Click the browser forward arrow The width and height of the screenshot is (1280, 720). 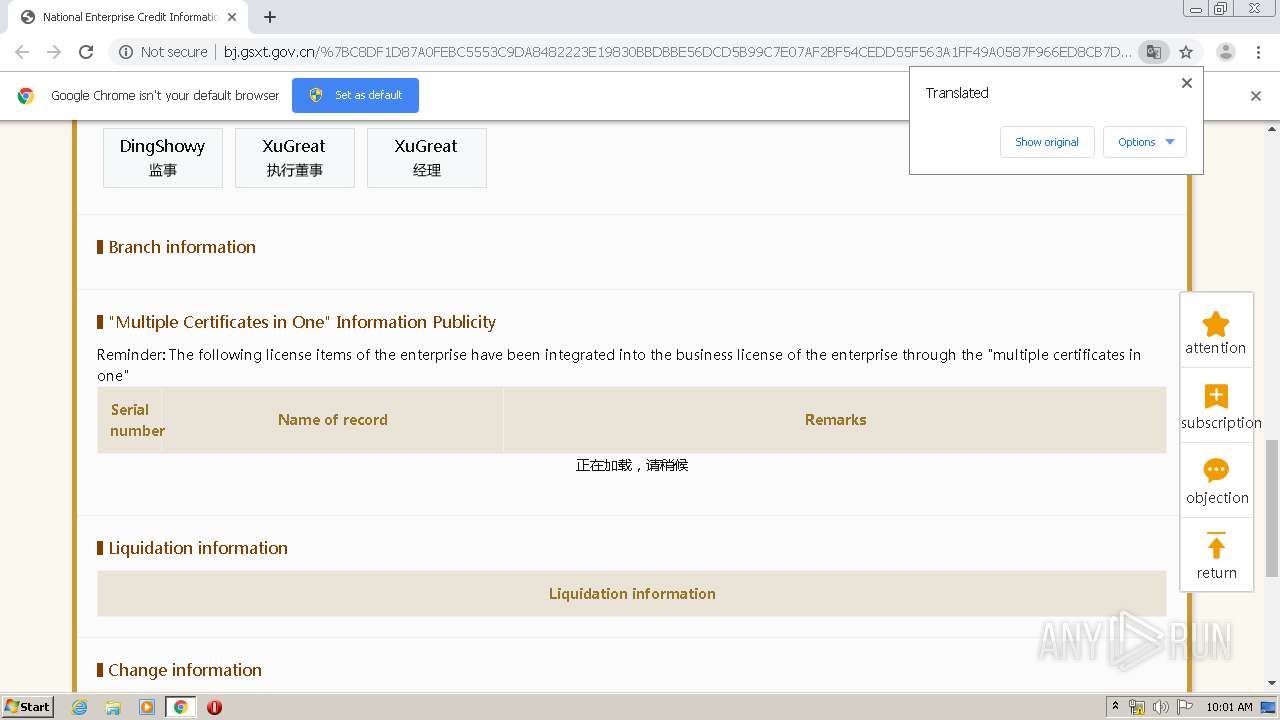click(54, 52)
